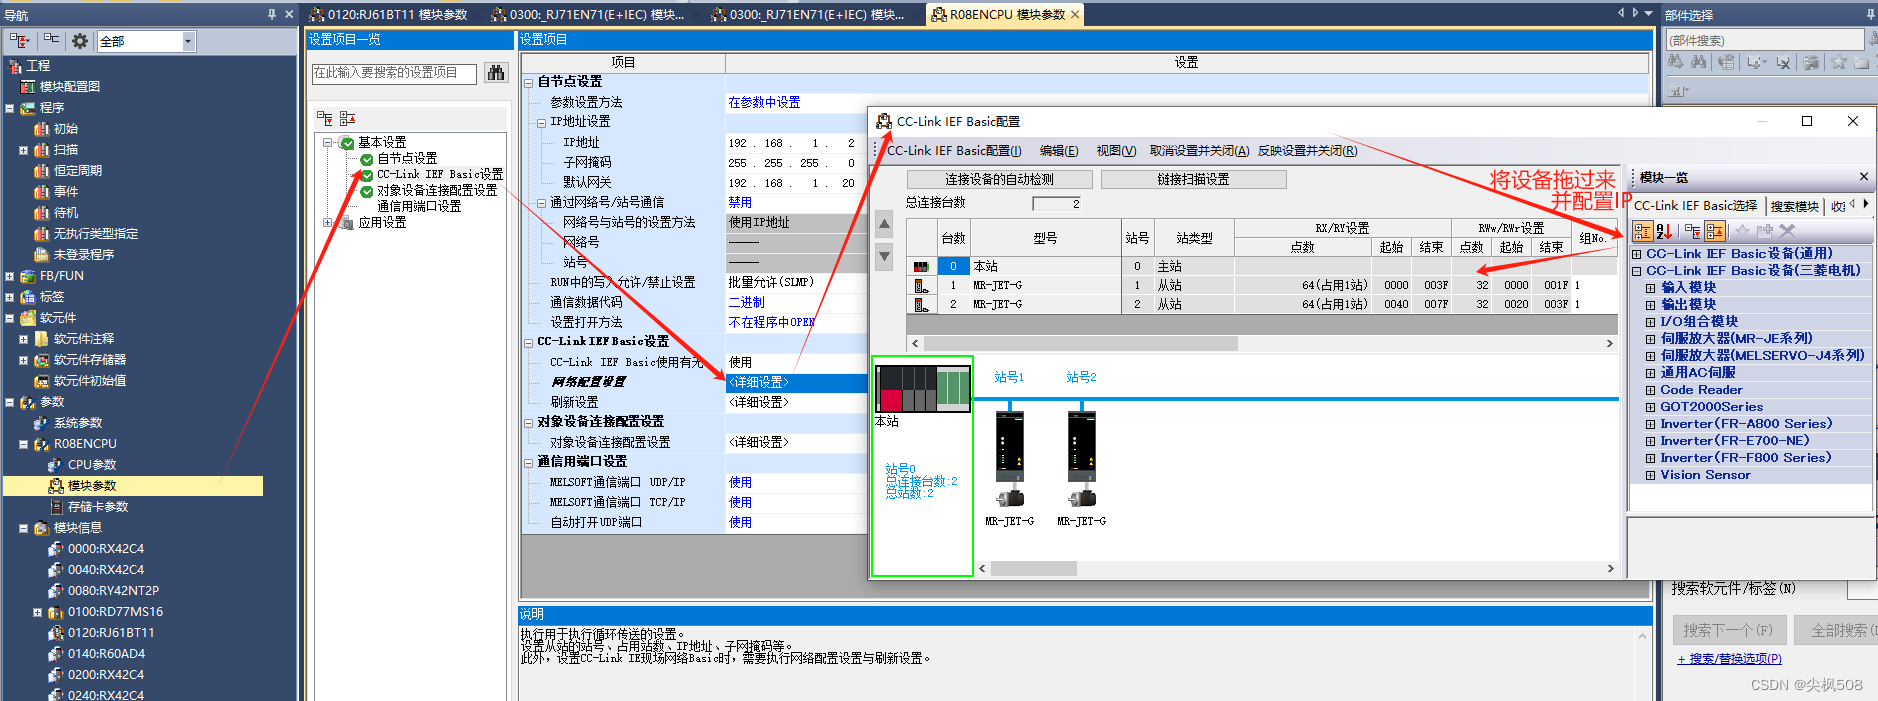Expand the FB/FUN tree node

pos(9,276)
